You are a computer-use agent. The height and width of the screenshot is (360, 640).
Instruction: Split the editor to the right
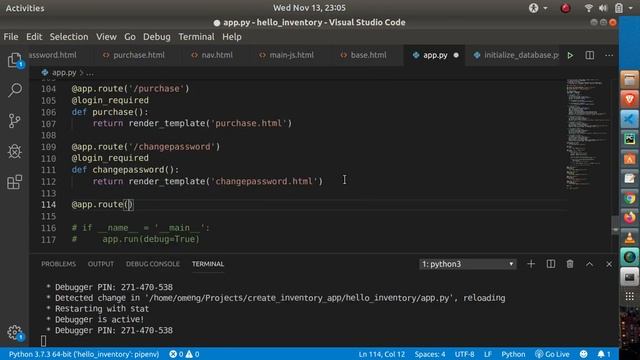[590, 55]
